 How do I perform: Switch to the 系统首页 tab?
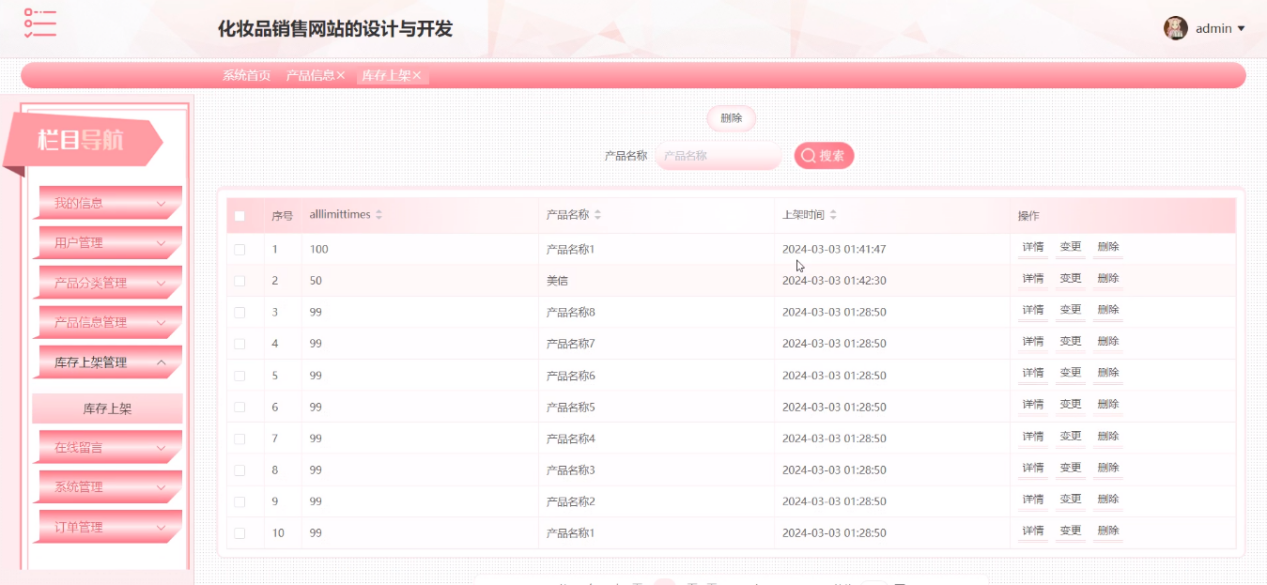click(246, 76)
